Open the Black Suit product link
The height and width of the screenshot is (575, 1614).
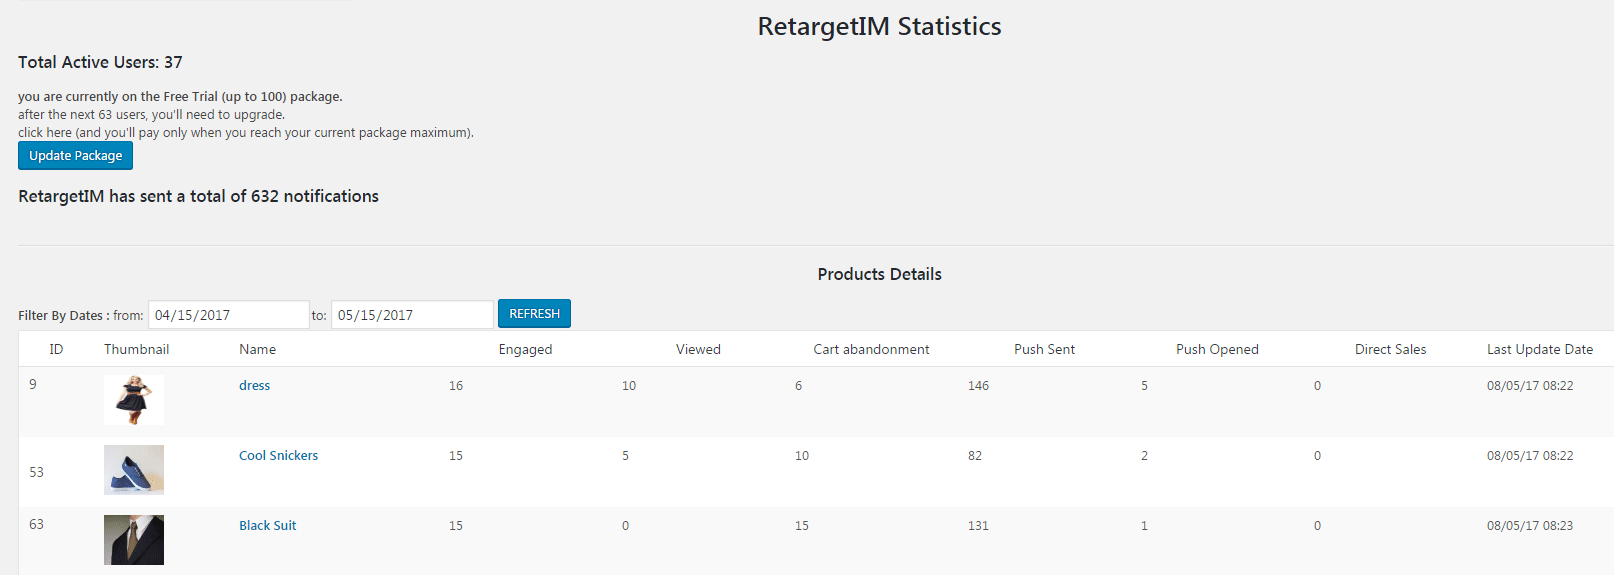pyautogui.click(x=267, y=525)
